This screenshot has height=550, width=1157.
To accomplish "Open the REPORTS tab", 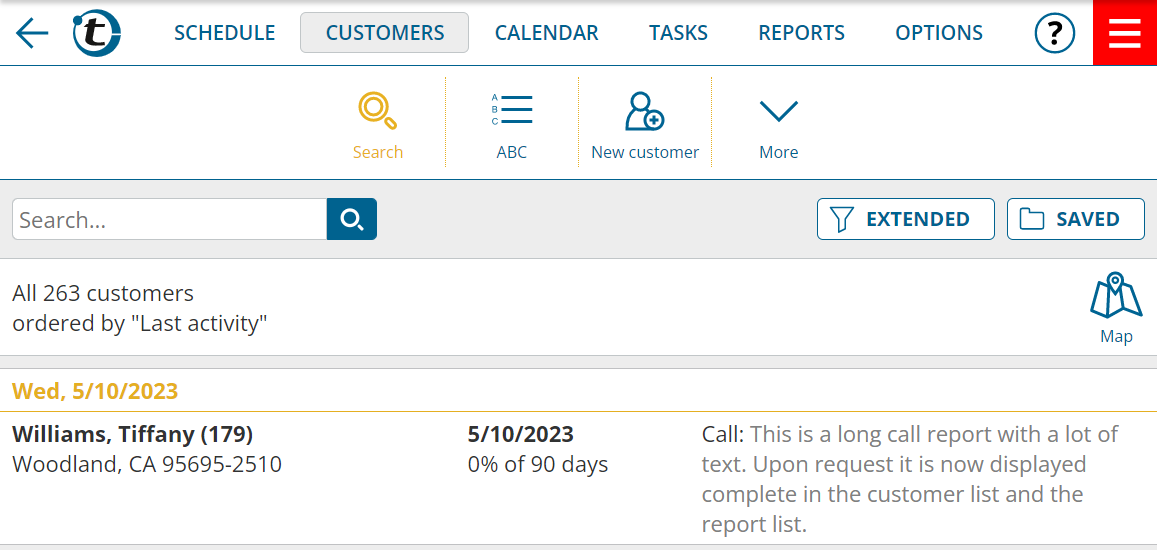I will (x=801, y=33).
